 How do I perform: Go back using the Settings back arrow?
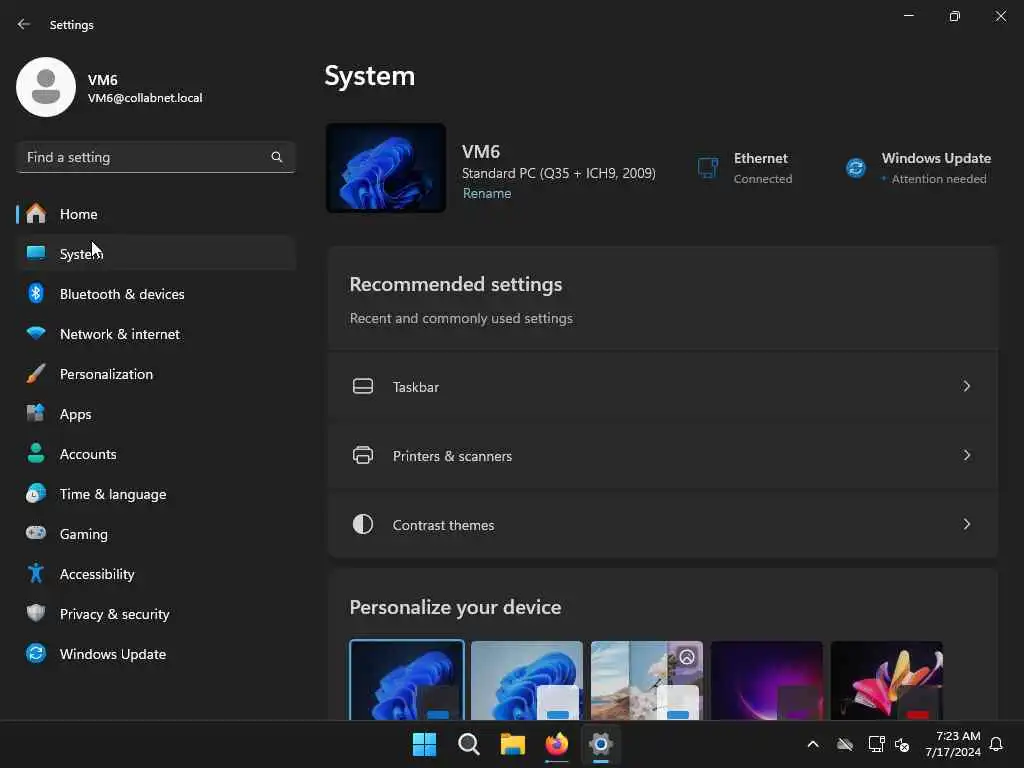(24, 24)
